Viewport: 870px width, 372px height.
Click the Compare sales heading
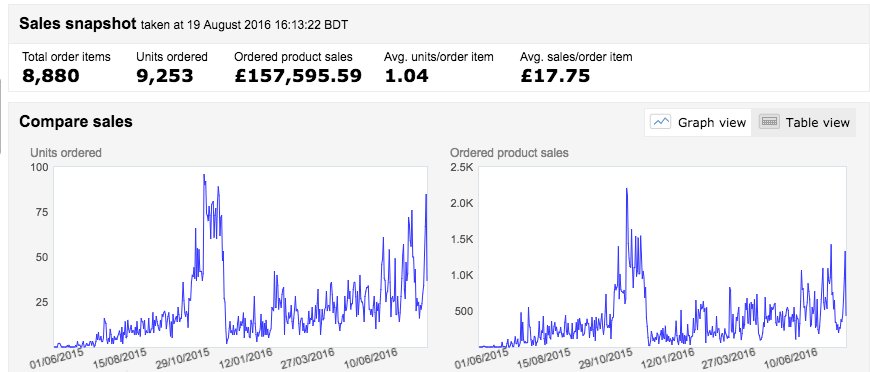(75, 121)
